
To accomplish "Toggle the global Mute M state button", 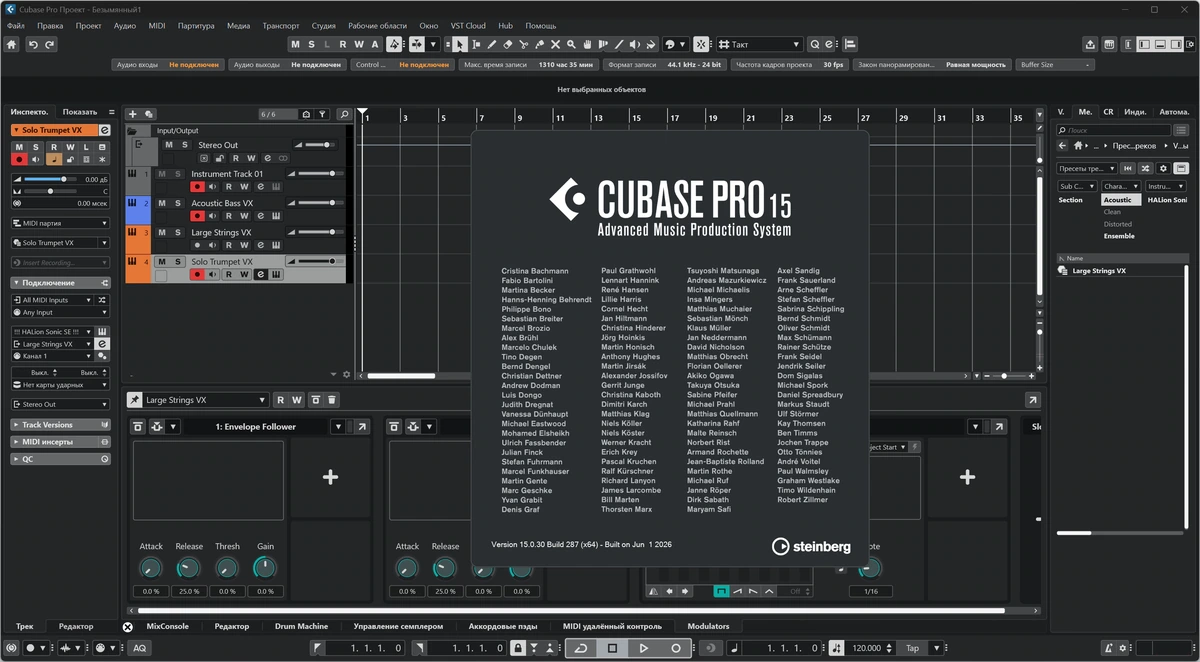I will click(296, 44).
